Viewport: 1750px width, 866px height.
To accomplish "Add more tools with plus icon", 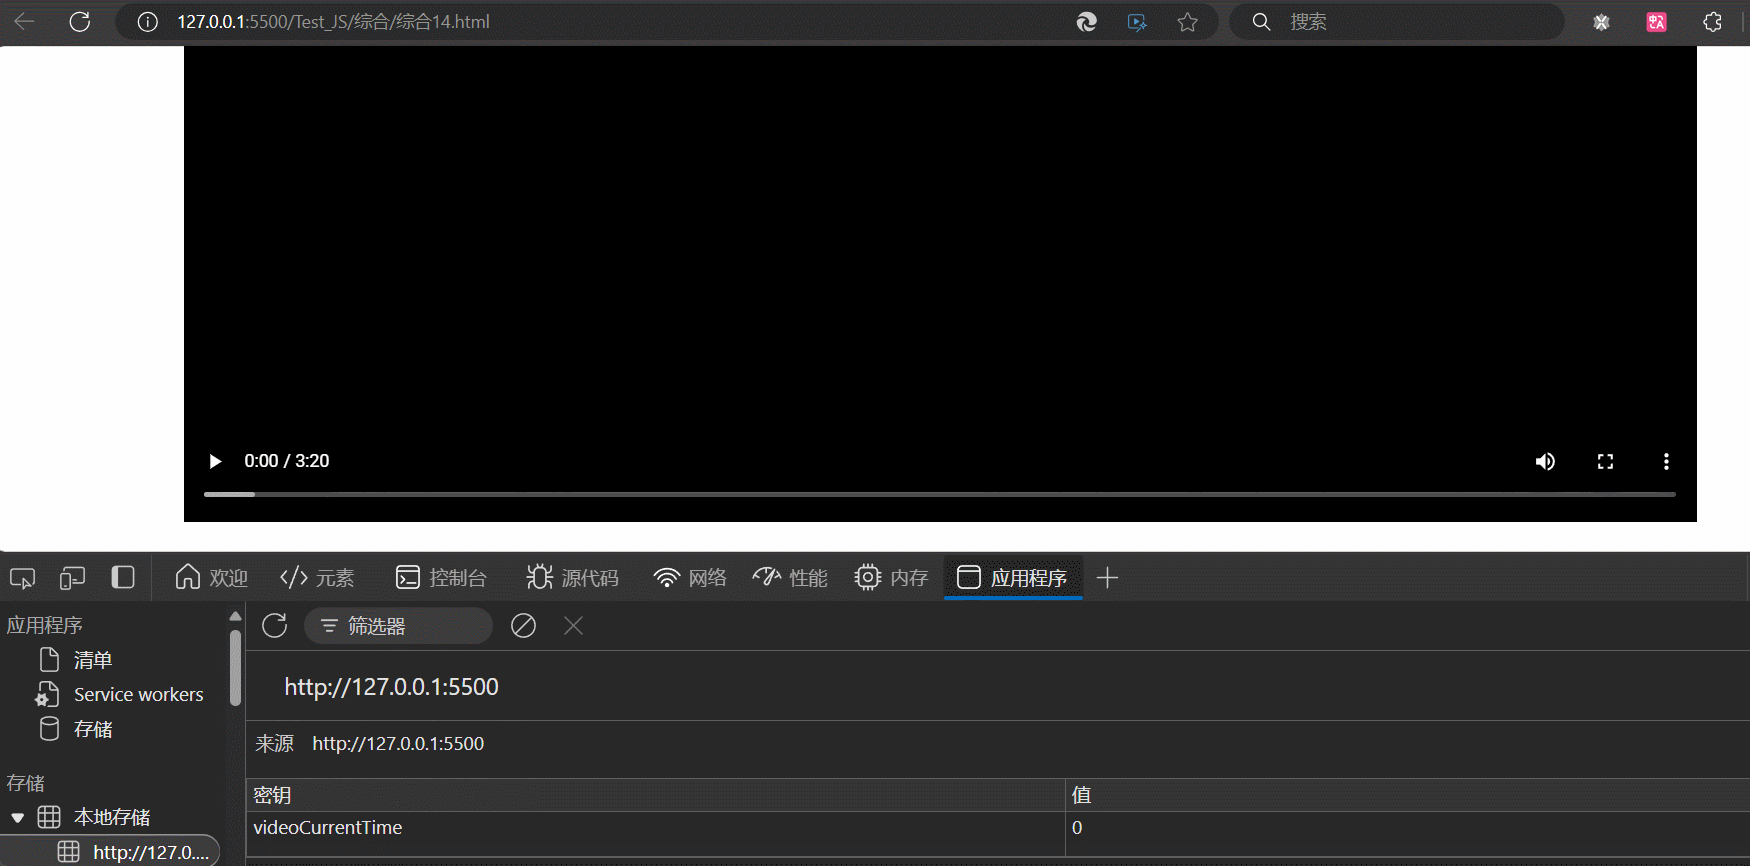I will pyautogui.click(x=1107, y=578).
